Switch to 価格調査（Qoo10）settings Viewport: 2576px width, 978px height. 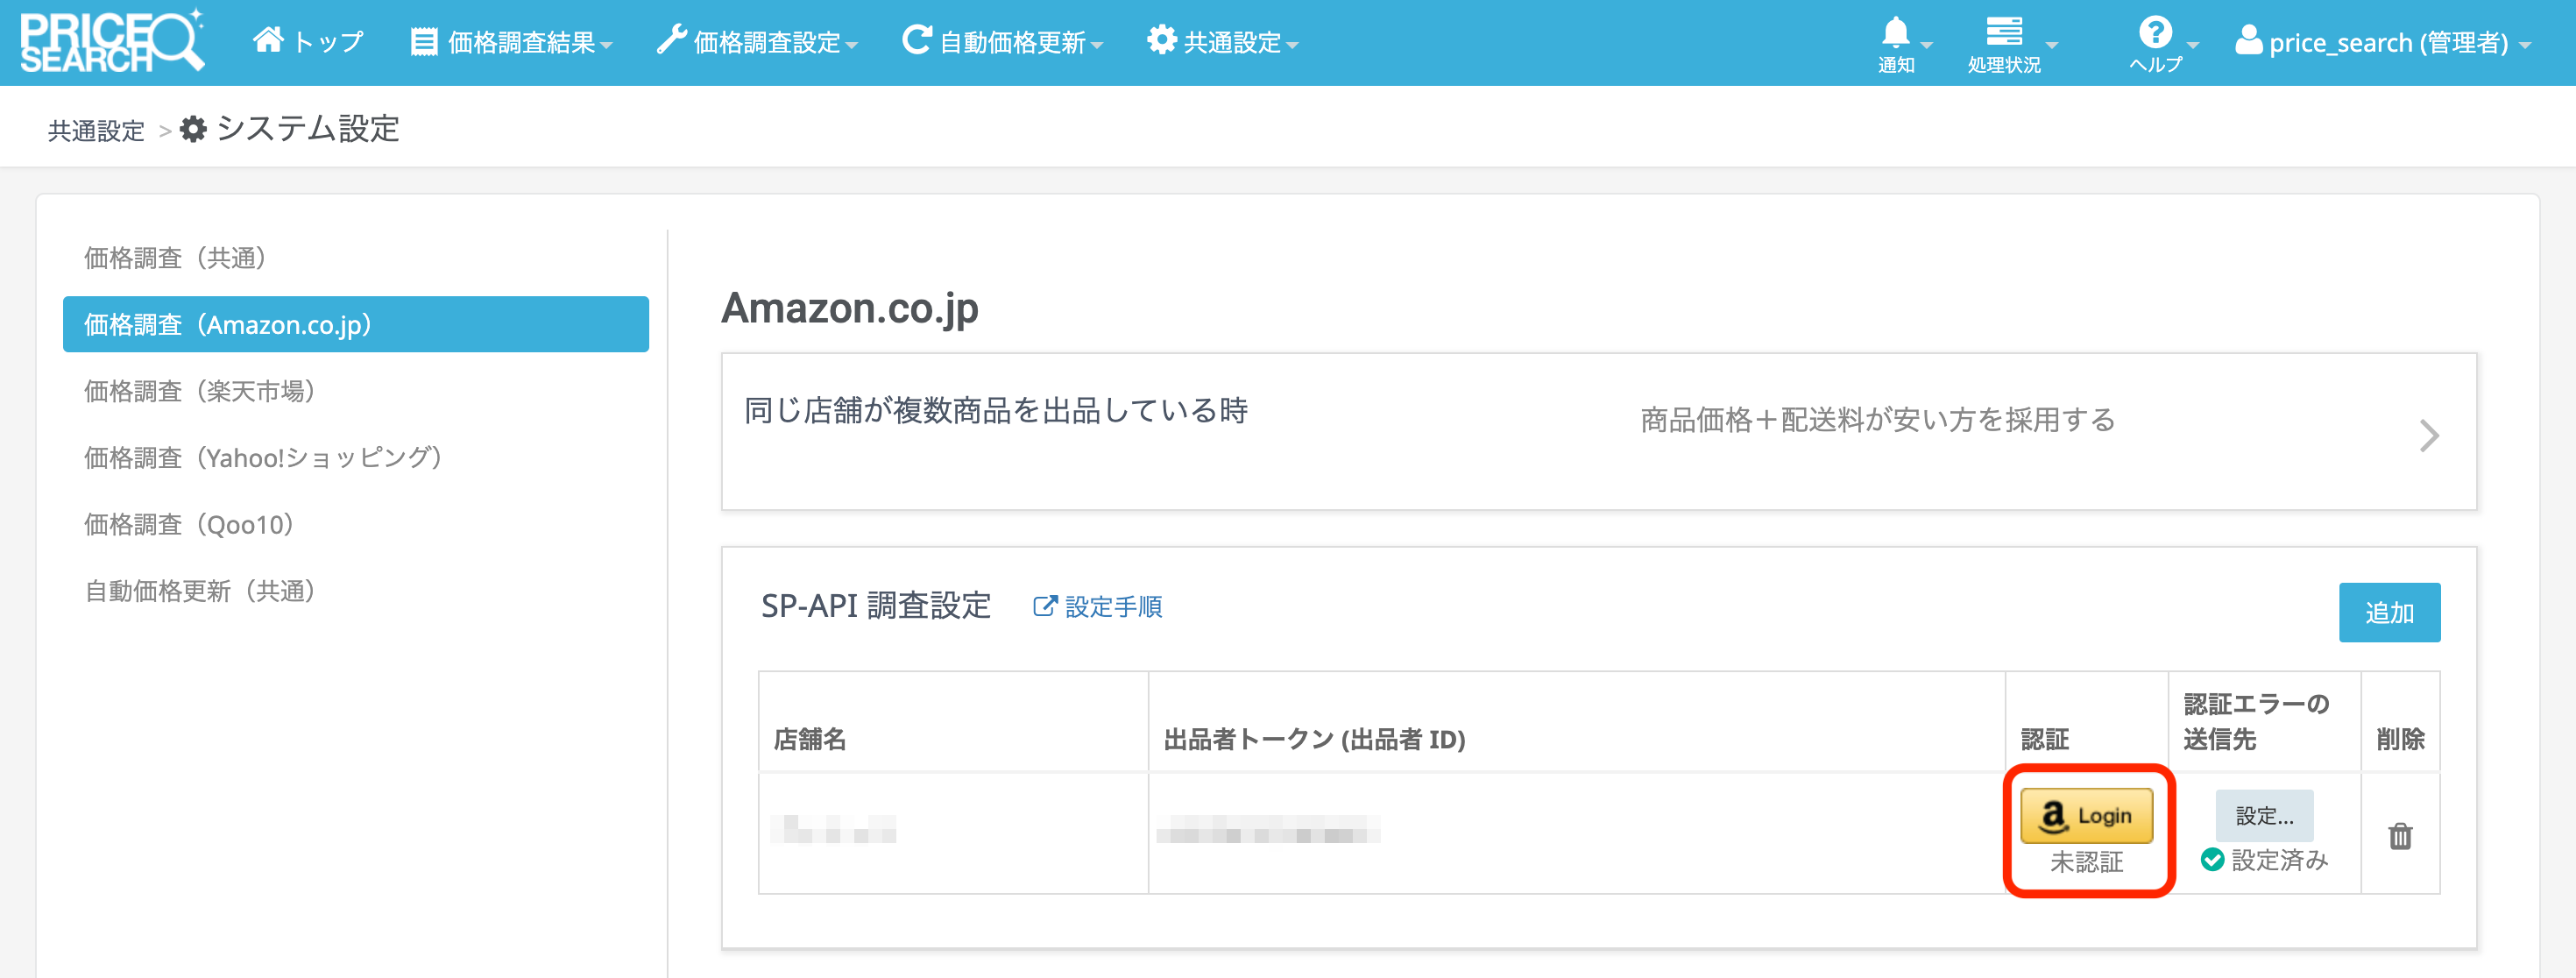point(189,525)
